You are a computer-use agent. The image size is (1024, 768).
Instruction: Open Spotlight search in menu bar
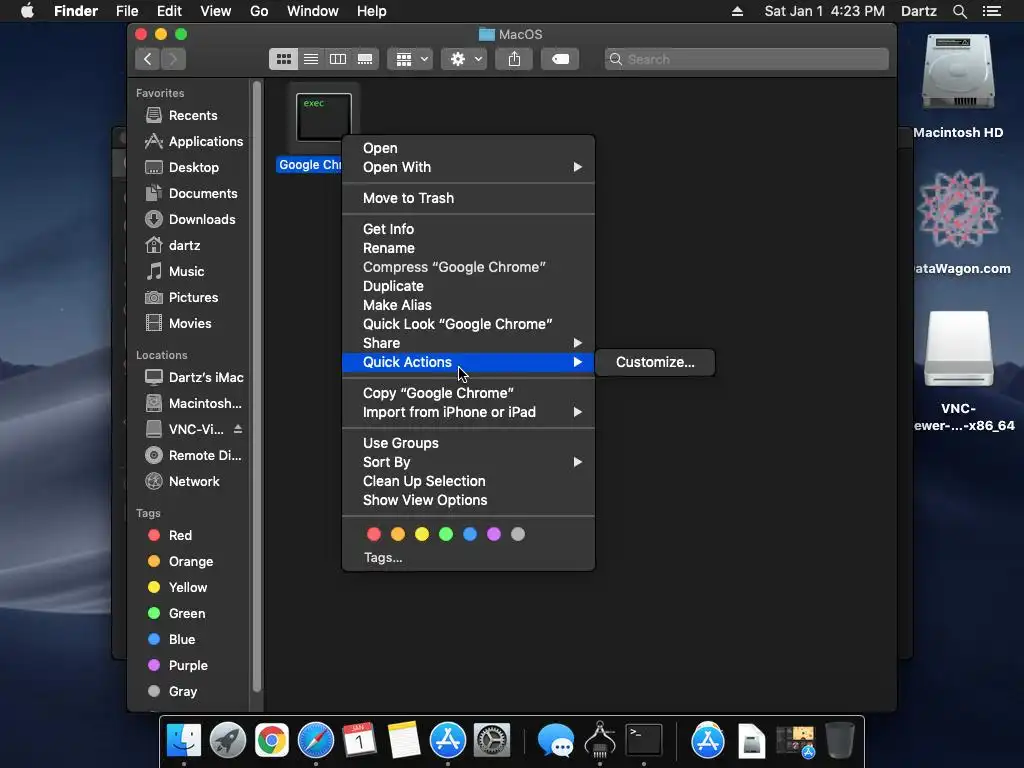click(x=959, y=11)
